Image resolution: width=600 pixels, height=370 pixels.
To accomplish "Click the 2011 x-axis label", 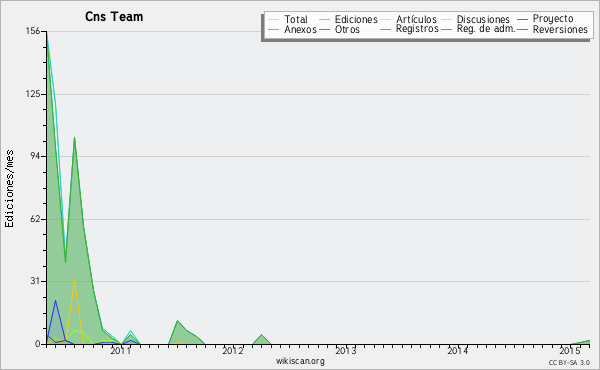I will (121, 351).
